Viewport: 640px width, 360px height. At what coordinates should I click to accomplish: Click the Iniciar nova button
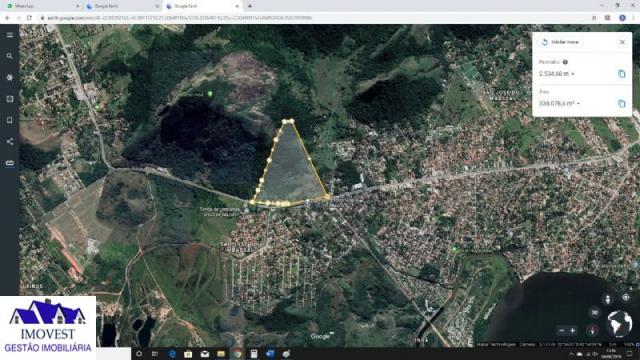[x=561, y=42]
